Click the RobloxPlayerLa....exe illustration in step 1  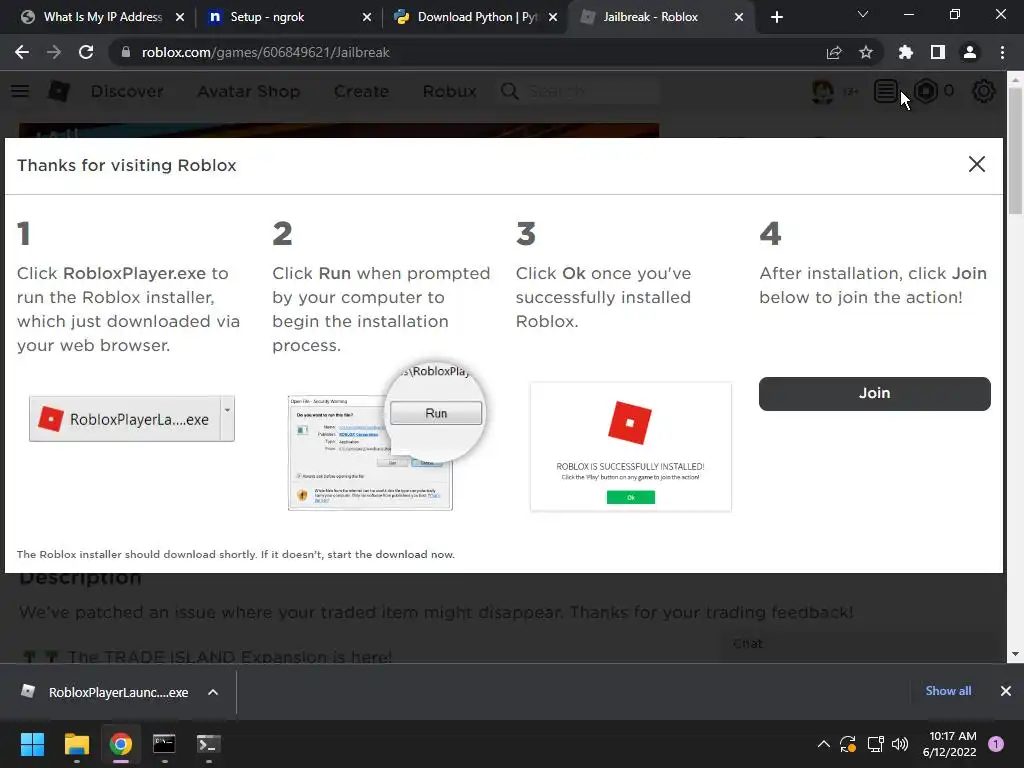pyautogui.click(x=132, y=419)
